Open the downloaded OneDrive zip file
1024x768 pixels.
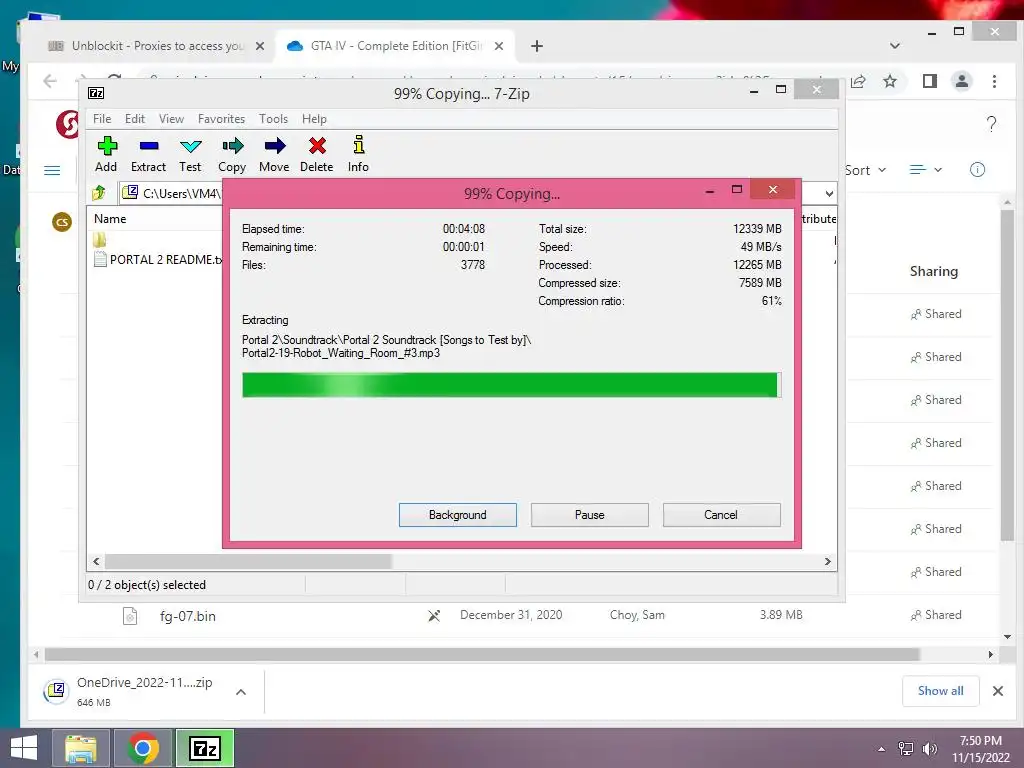pyautogui.click(x=127, y=691)
